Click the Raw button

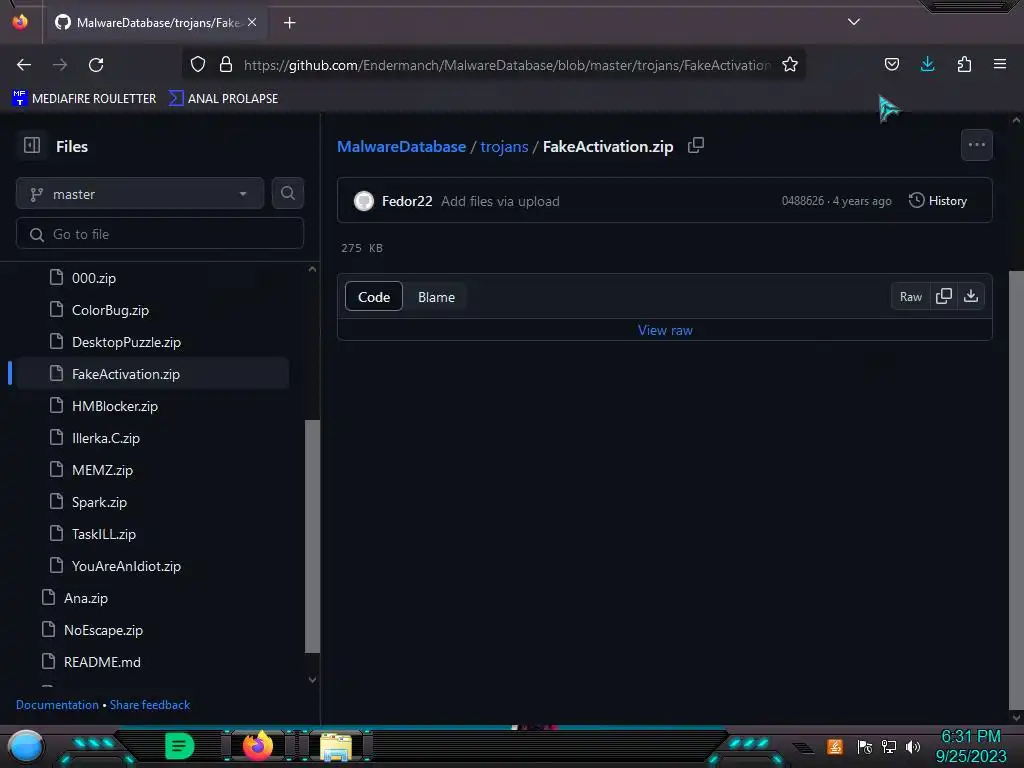point(910,296)
